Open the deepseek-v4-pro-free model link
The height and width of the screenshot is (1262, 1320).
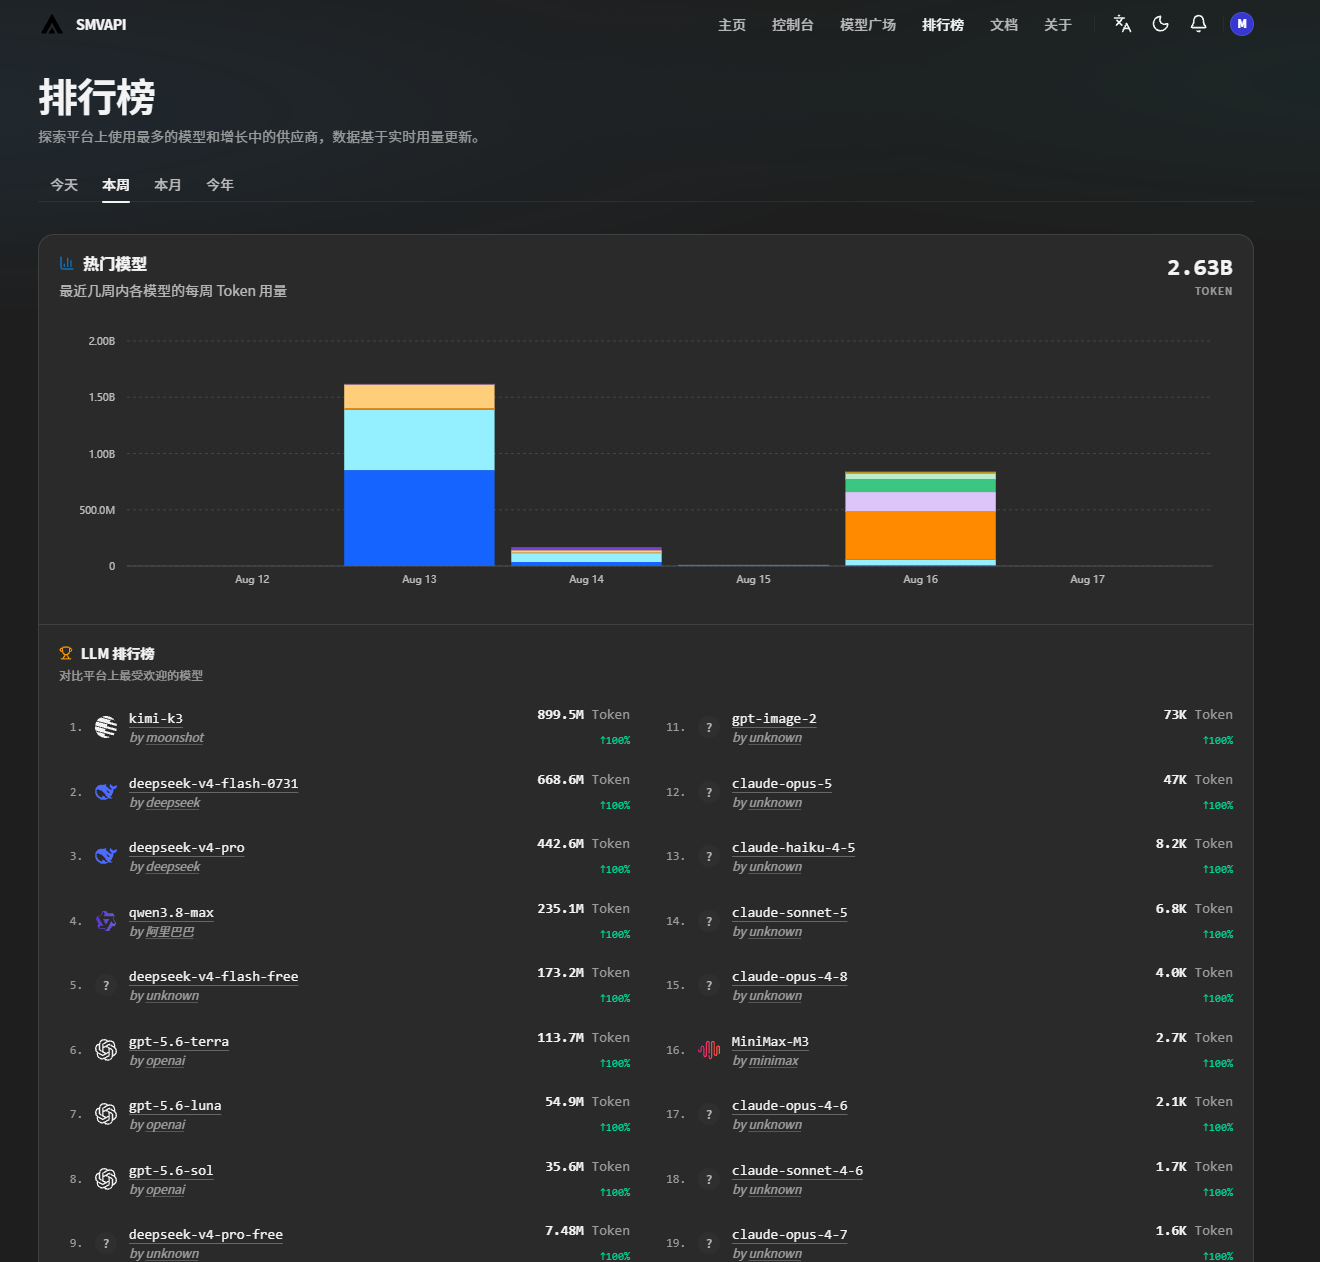point(206,1235)
